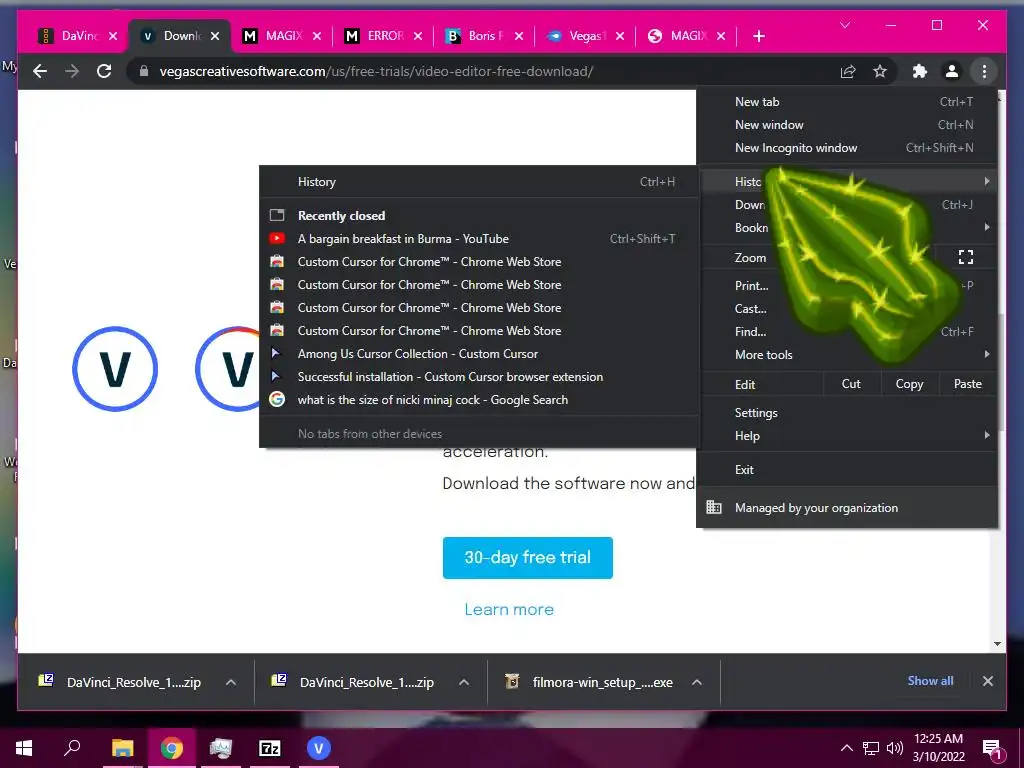This screenshot has height=768, width=1024.
Task: Click Paste in the Edit row
Action: [x=967, y=384]
